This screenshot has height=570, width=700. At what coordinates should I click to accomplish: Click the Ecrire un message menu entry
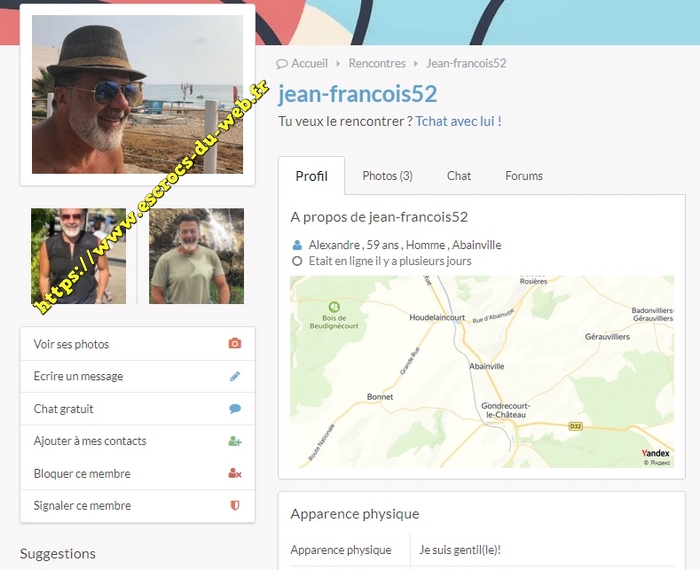tap(79, 376)
